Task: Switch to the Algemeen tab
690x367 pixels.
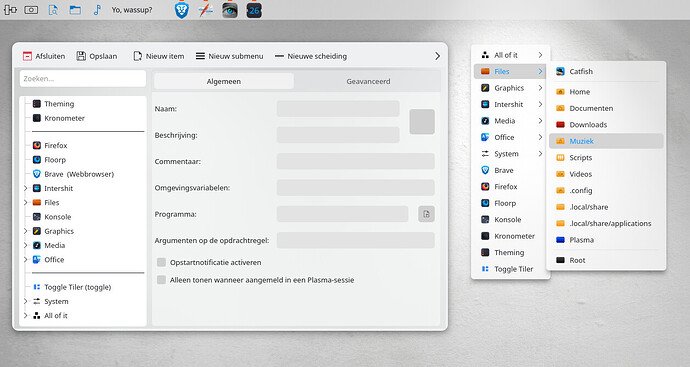Action: [224, 81]
